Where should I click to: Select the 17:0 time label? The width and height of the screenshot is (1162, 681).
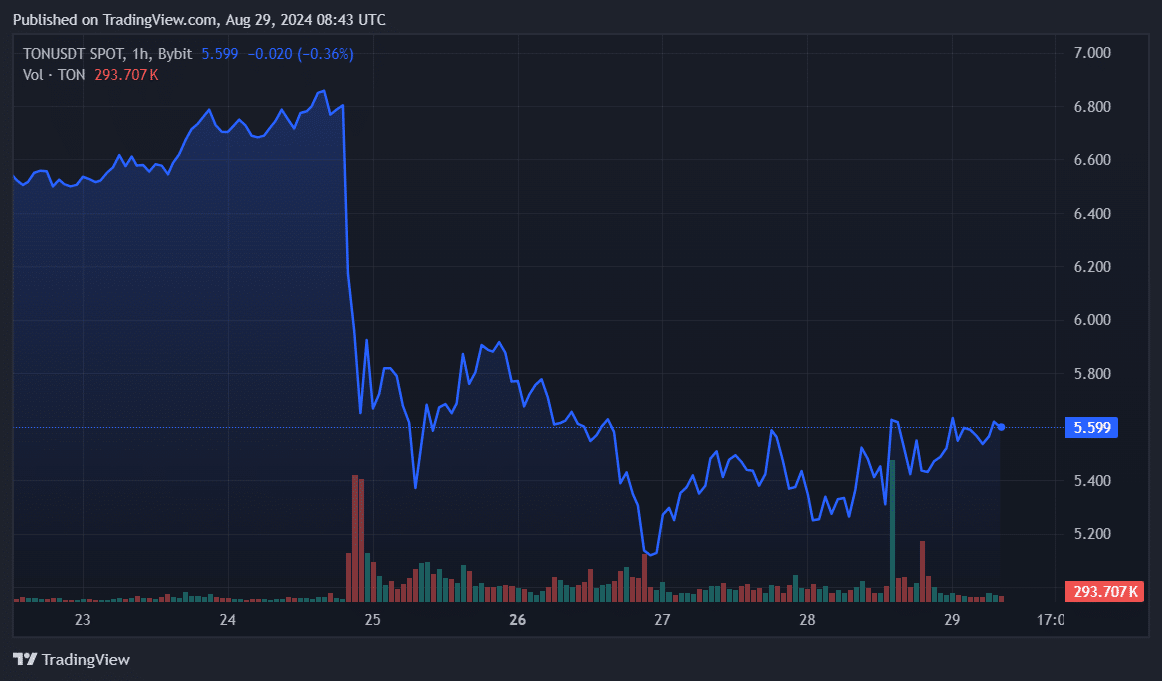[x=1051, y=620]
